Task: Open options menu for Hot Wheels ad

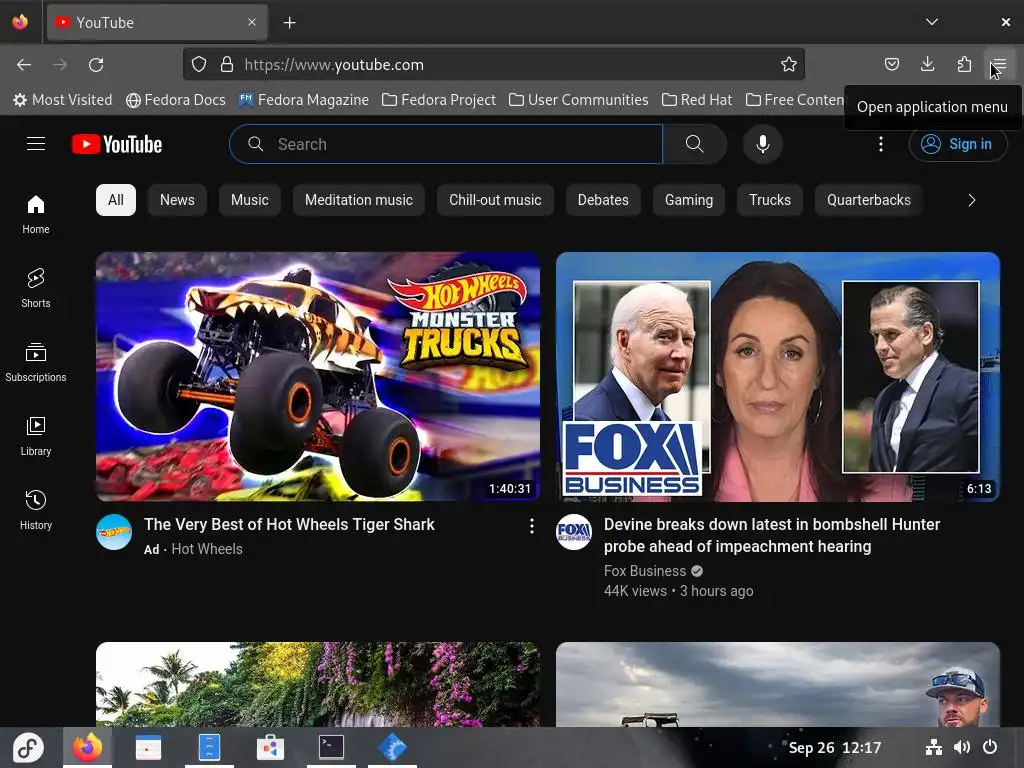Action: tap(532, 526)
